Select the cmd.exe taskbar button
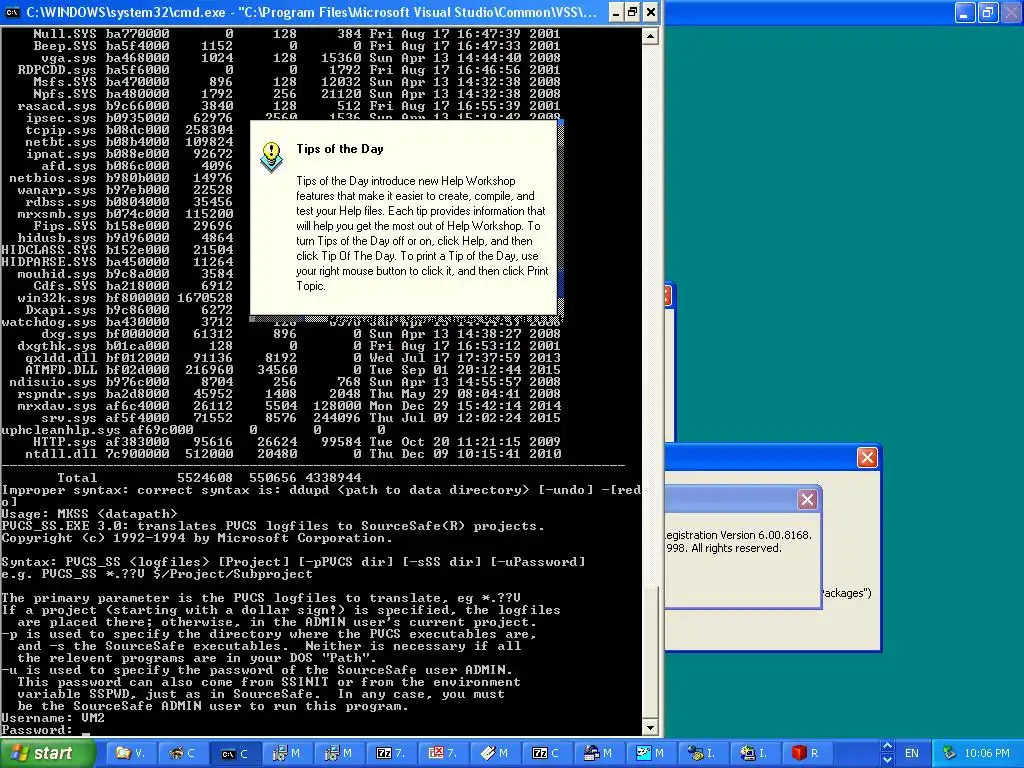The height and width of the screenshot is (768, 1024). [234, 753]
